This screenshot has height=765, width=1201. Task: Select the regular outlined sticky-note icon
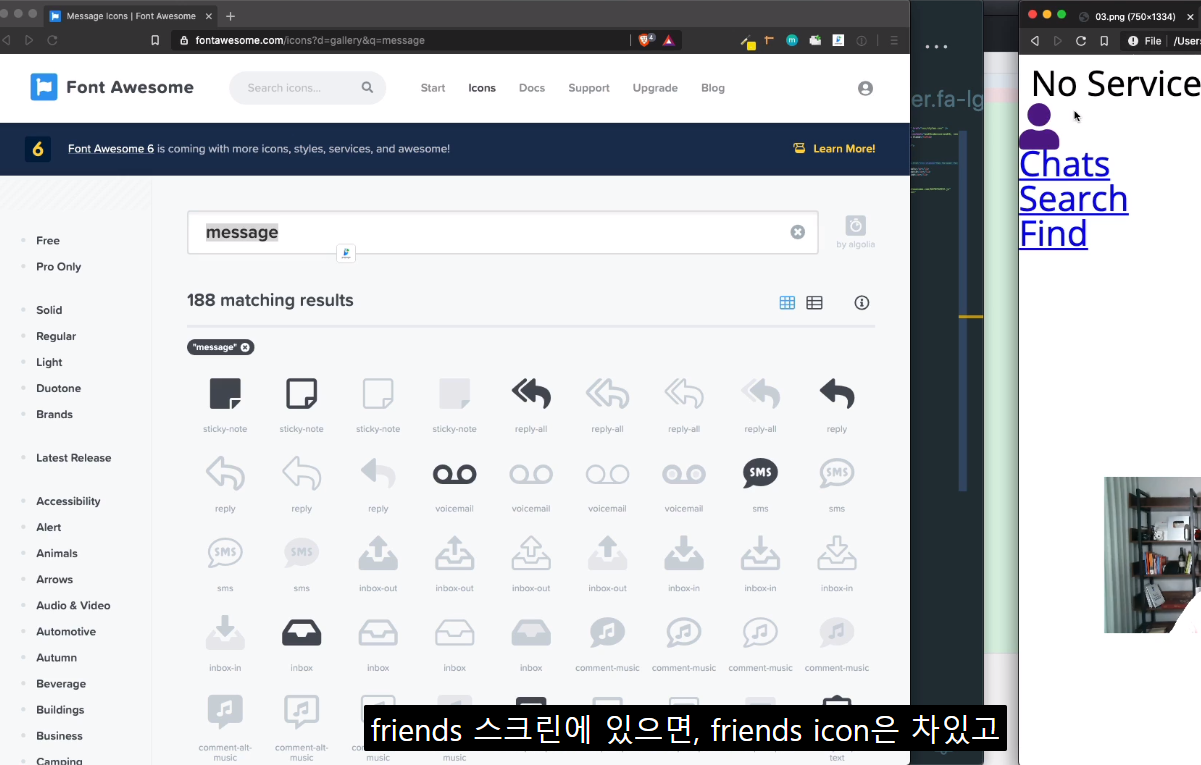point(301,394)
